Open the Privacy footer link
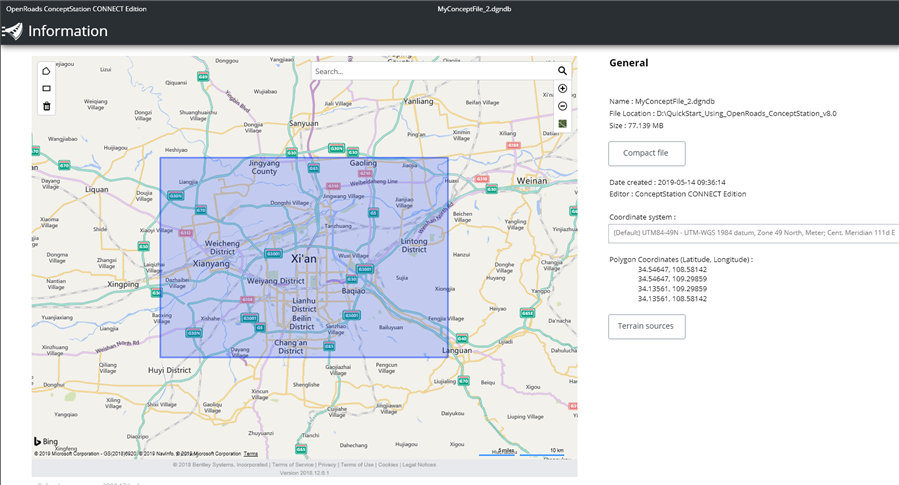Screen dimensions: 899x485 [x=327, y=465]
